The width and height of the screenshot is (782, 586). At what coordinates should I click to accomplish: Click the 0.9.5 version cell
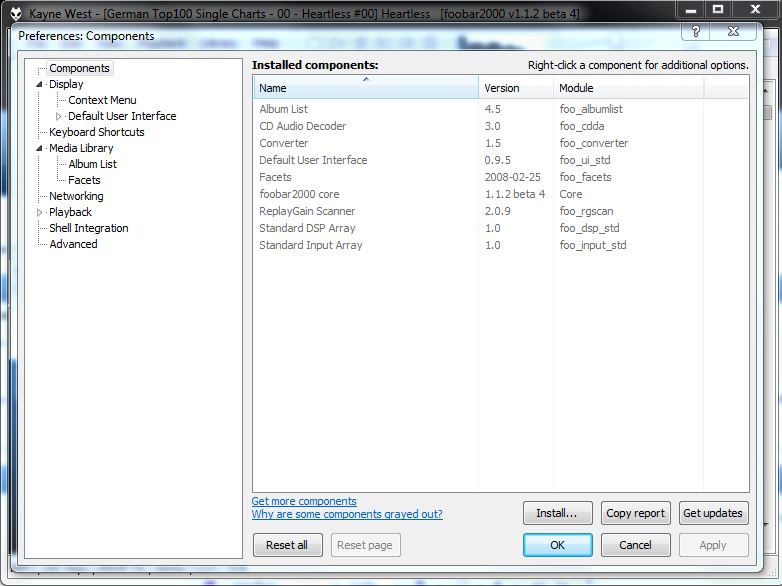tap(498, 160)
